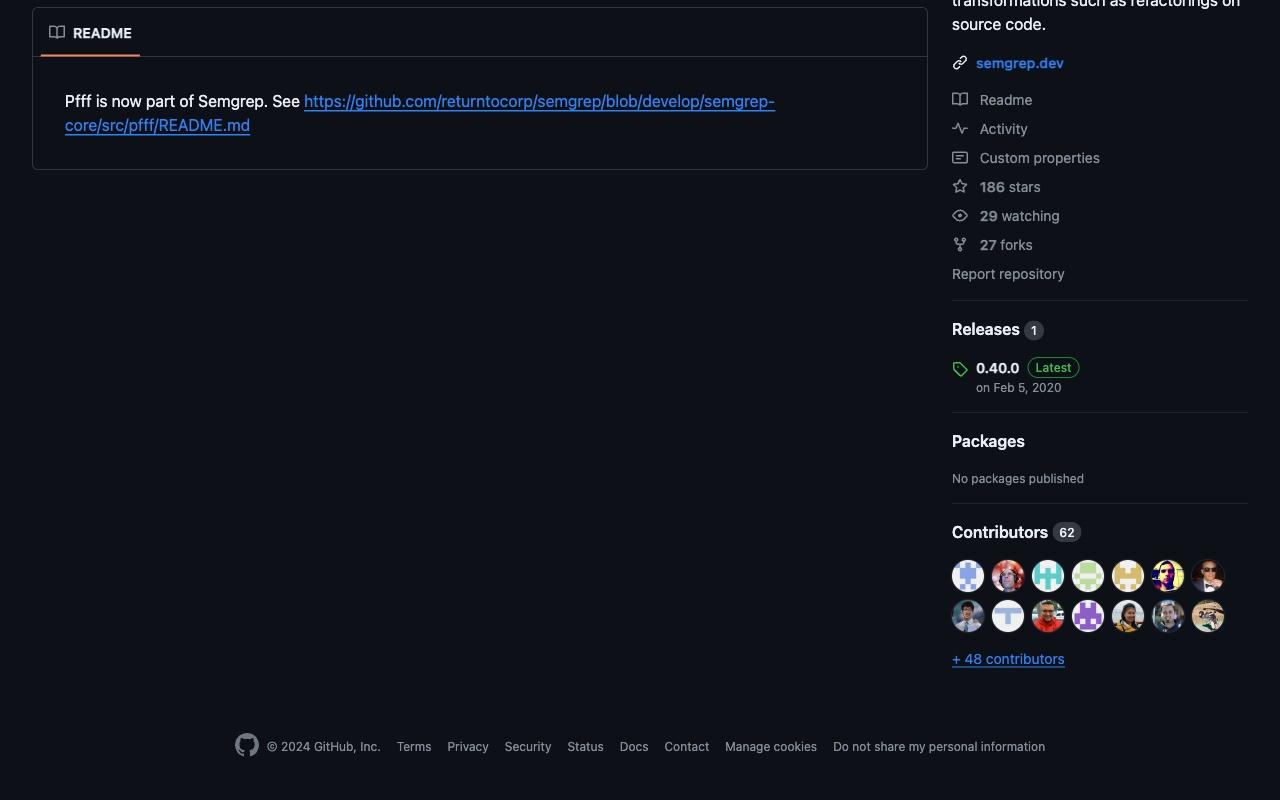Click the fork icon beside 27 forks
This screenshot has height=800, width=1280.
coord(960,245)
